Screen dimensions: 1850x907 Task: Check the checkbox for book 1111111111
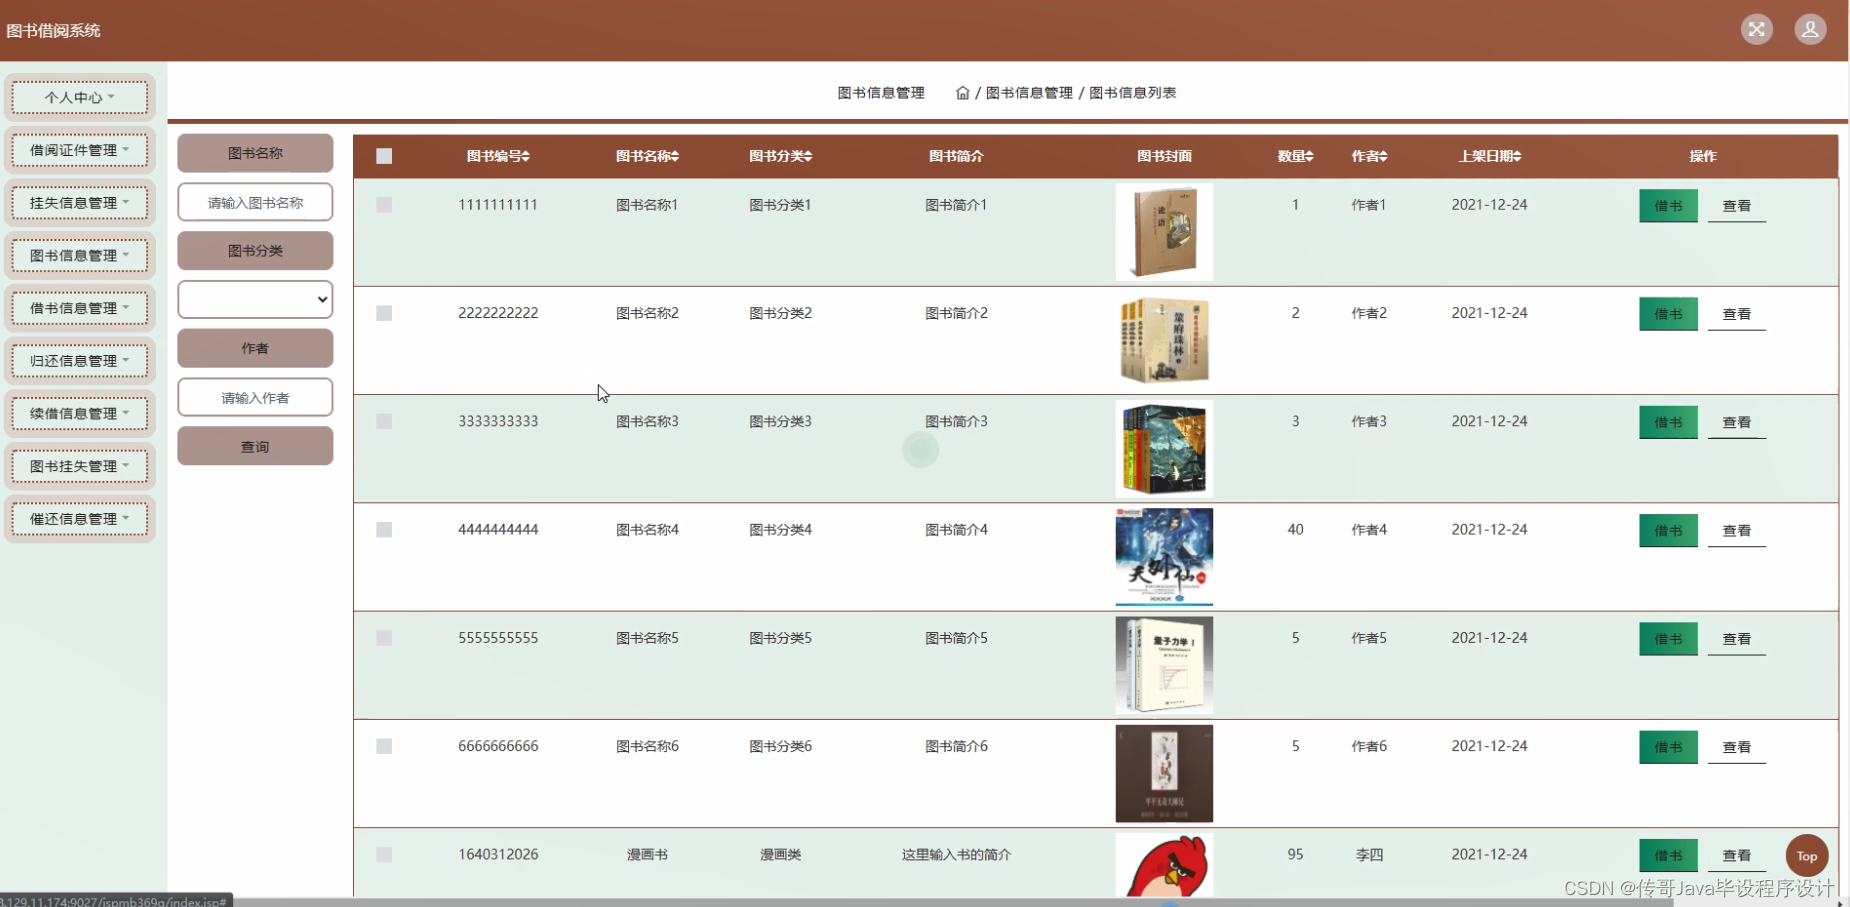click(384, 204)
